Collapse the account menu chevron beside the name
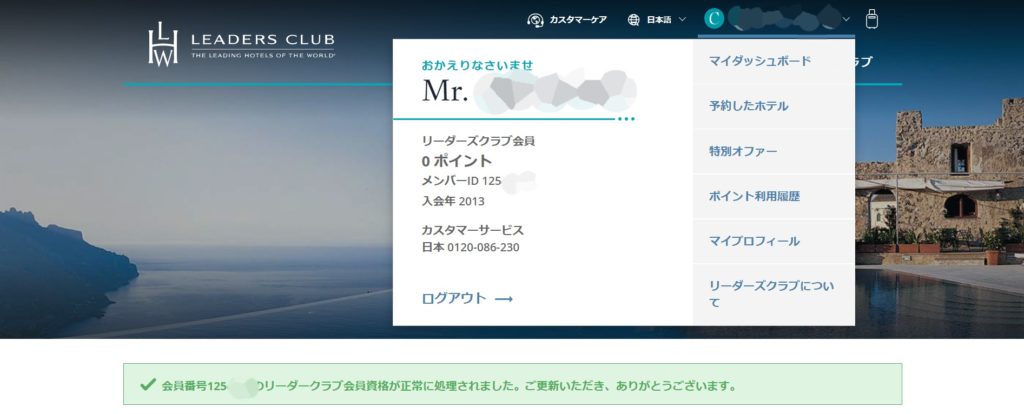This screenshot has width=1024, height=414. (x=847, y=19)
